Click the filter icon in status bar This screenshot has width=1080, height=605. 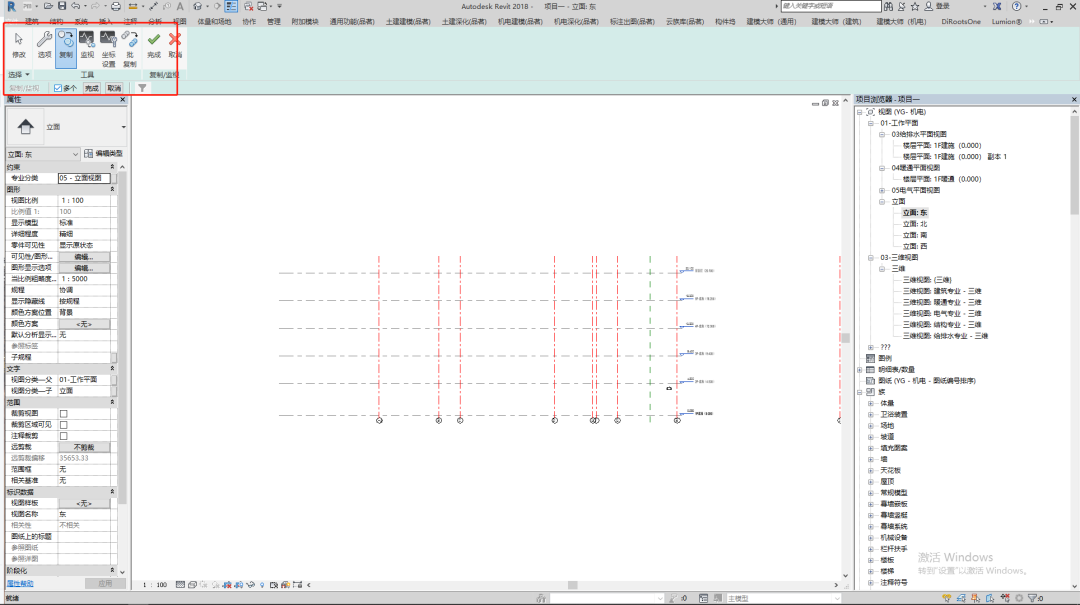point(1032,598)
